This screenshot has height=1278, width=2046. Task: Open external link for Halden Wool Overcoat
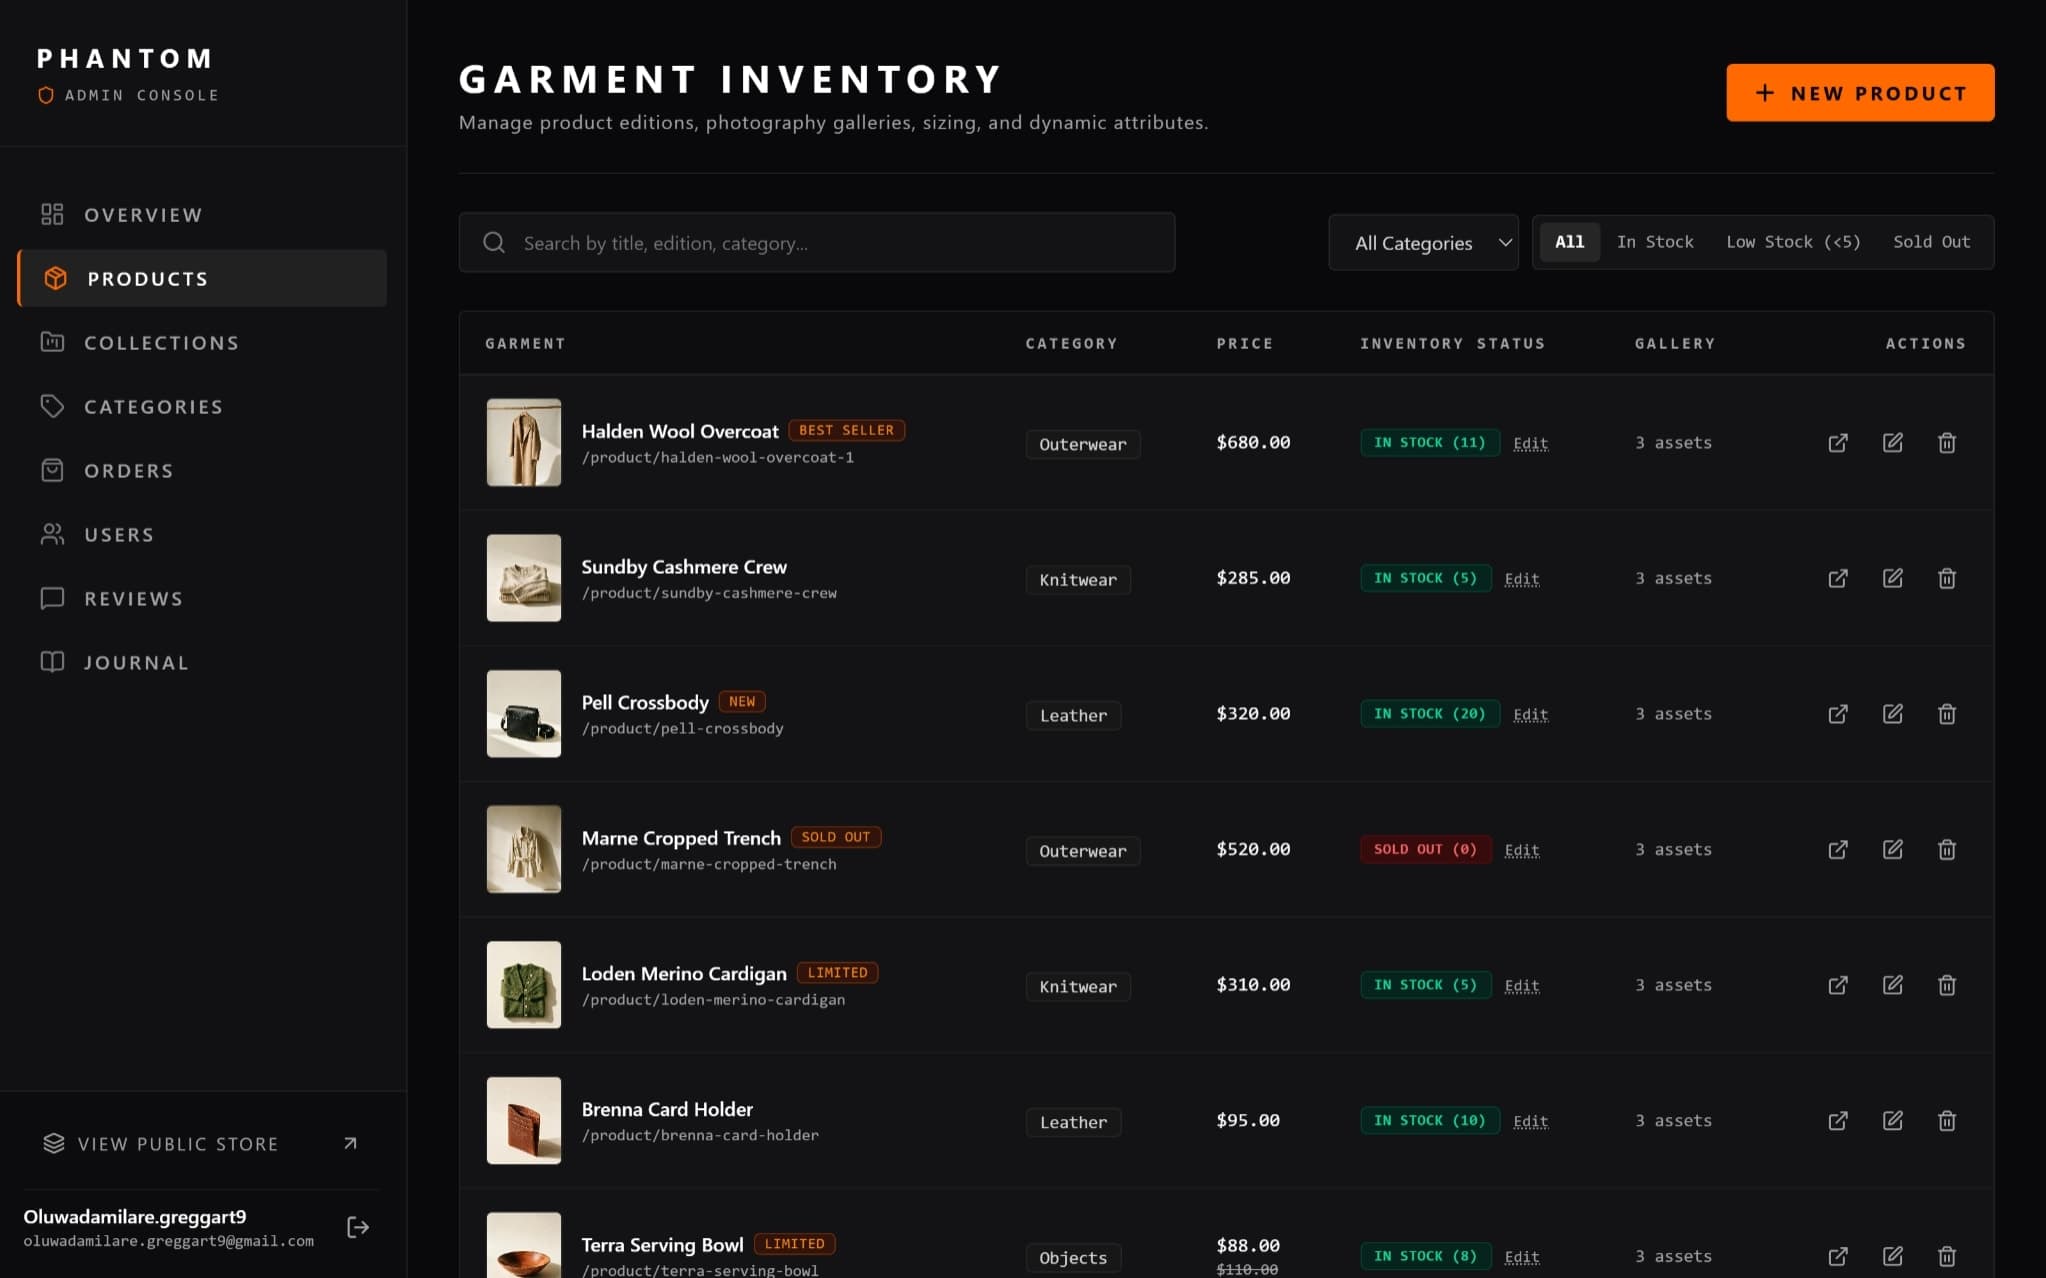pos(1838,443)
